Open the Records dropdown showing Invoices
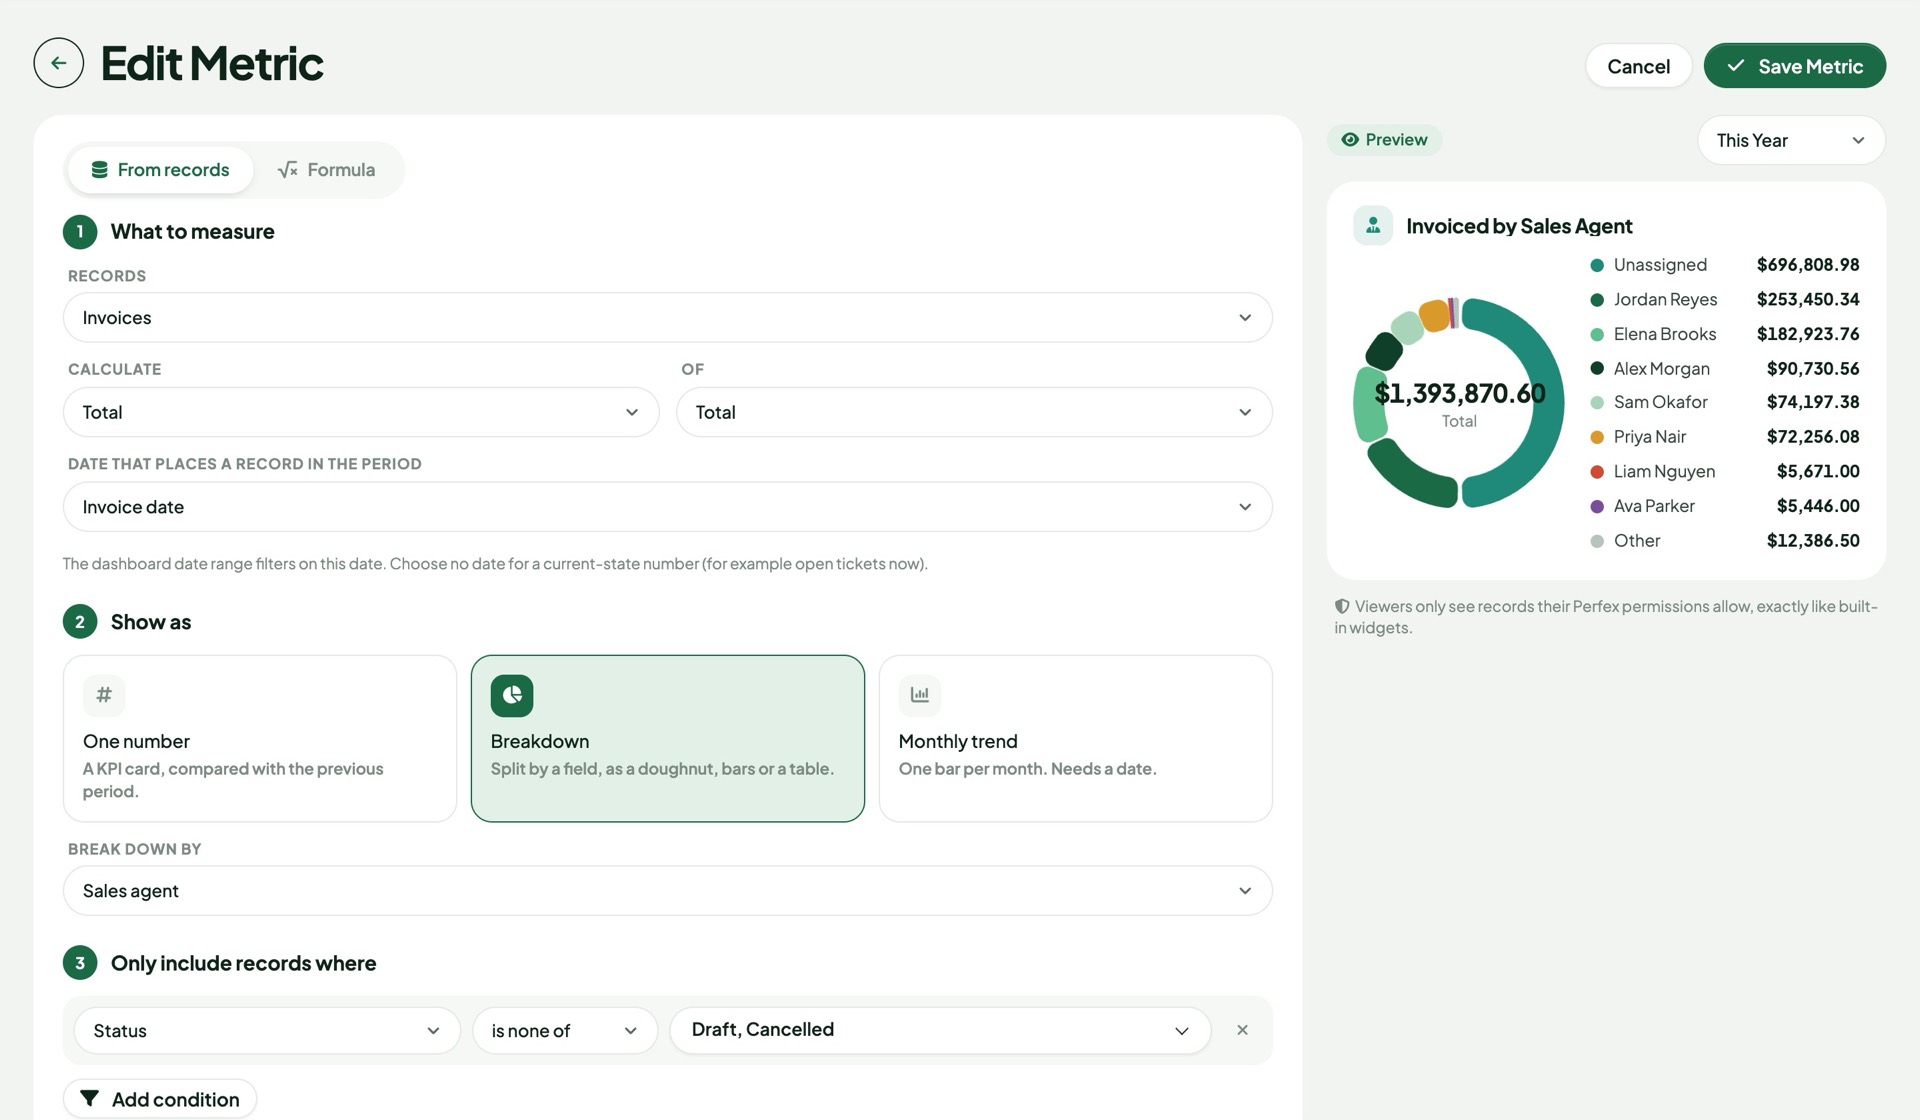1920x1120 pixels. [668, 318]
